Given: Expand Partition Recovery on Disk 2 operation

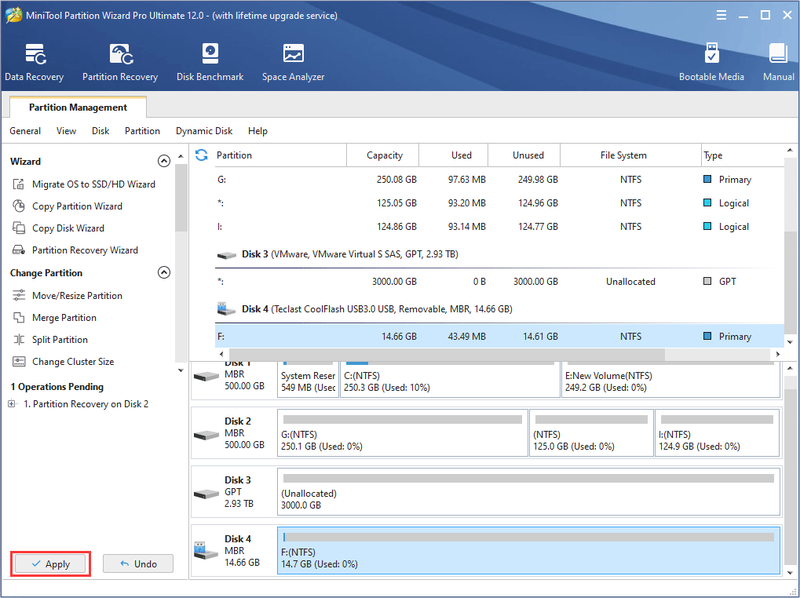Looking at the screenshot, I should [12, 404].
